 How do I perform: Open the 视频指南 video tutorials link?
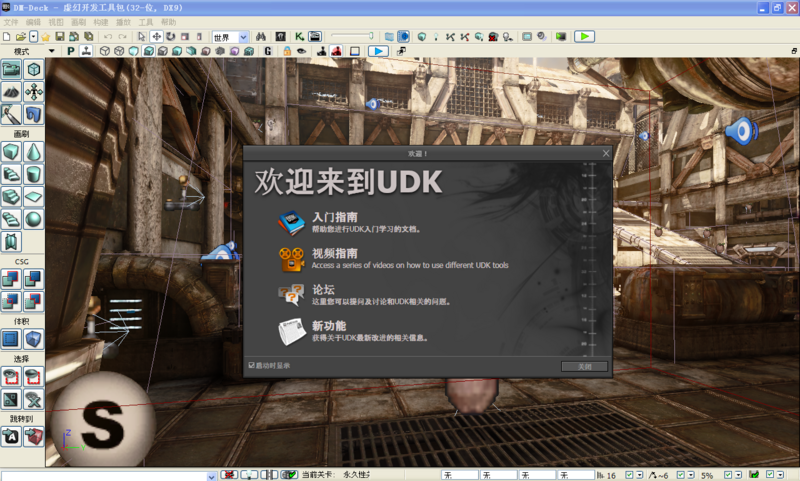pyautogui.click(x=335, y=254)
